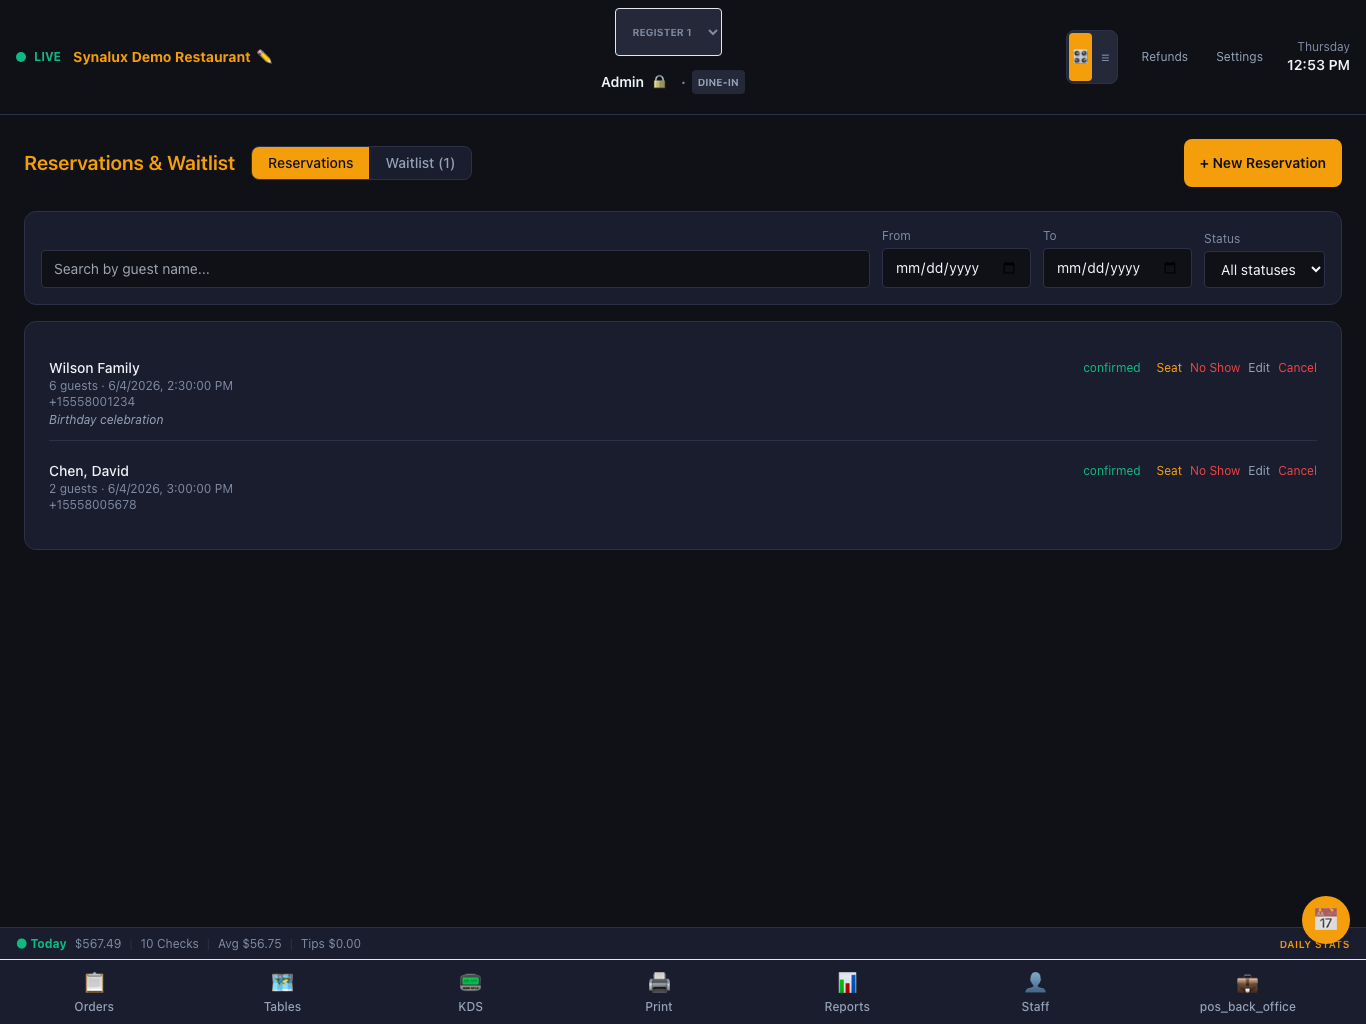Click the Synalux Demo Restaurant name
Screen dimensions: 1366x1024
(162, 57)
